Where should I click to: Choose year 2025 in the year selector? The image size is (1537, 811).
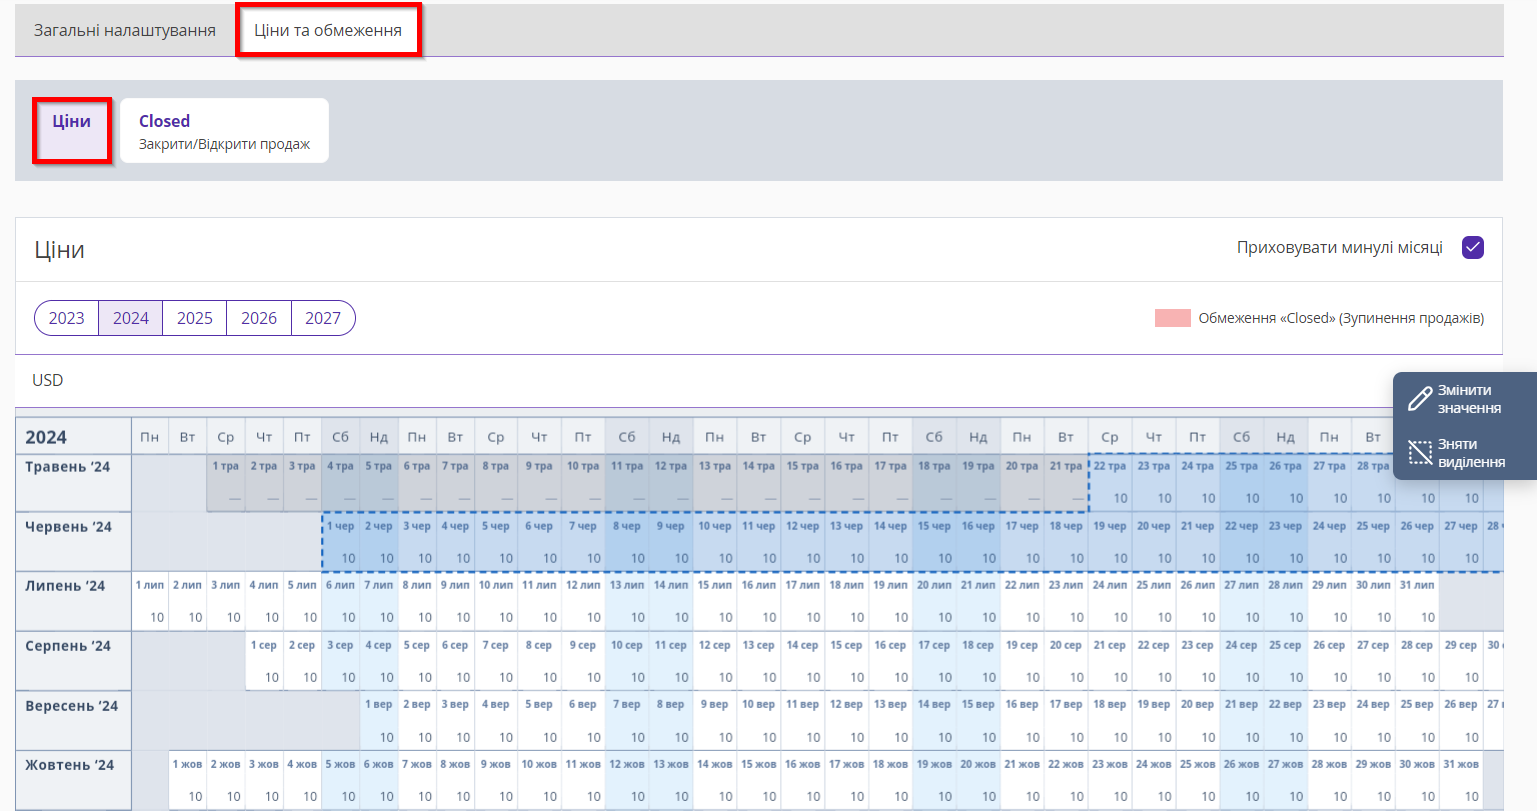coord(195,318)
